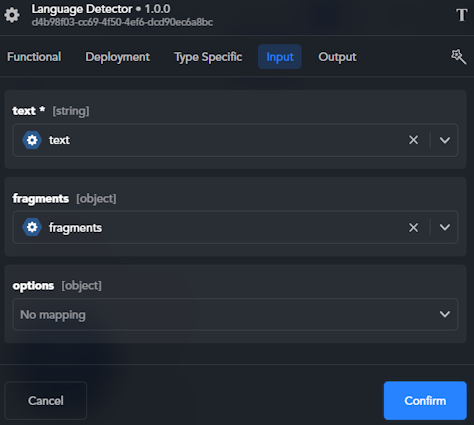Click the gear icon beside Language Detector title
This screenshot has width=474, height=425.
(12, 15)
